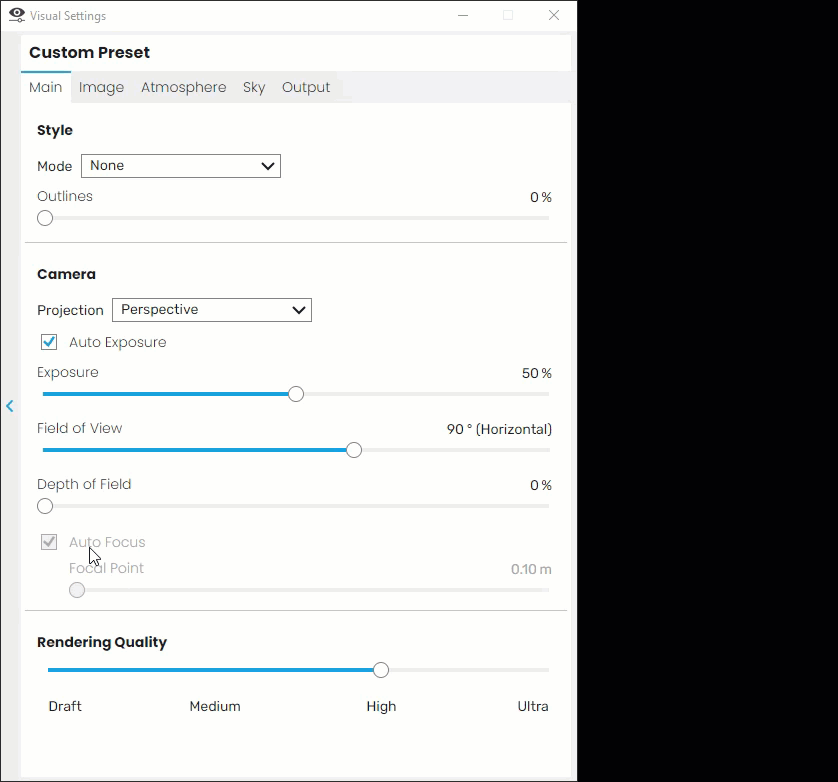Switch to the Atmosphere tab
838x782 pixels.
[x=183, y=87]
